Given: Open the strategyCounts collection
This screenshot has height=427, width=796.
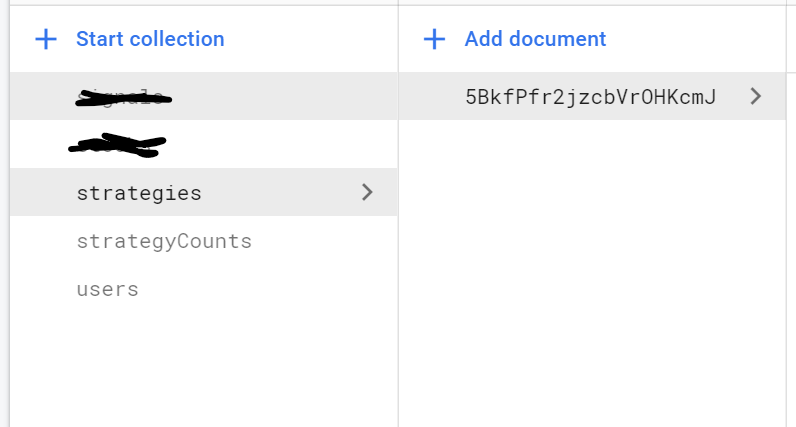Looking at the screenshot, I should pos(164,241).
